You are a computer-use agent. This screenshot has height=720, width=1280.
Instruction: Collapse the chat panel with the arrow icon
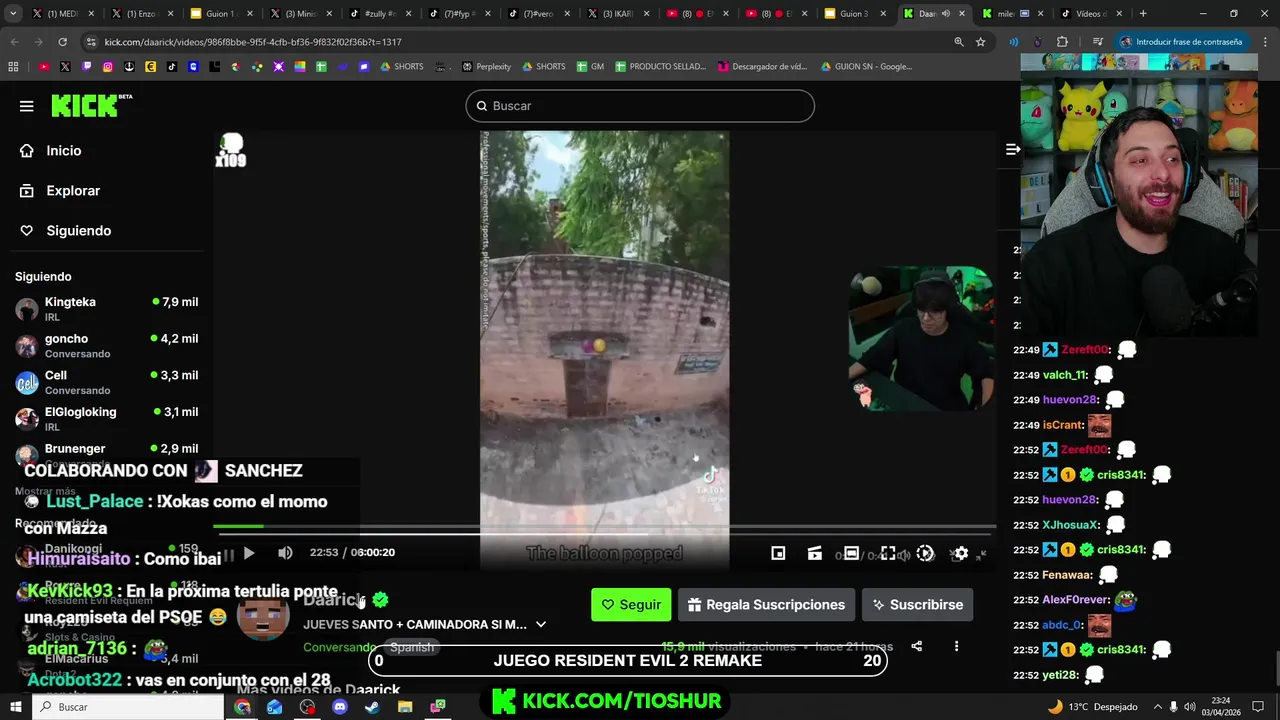pos(1012,149)
